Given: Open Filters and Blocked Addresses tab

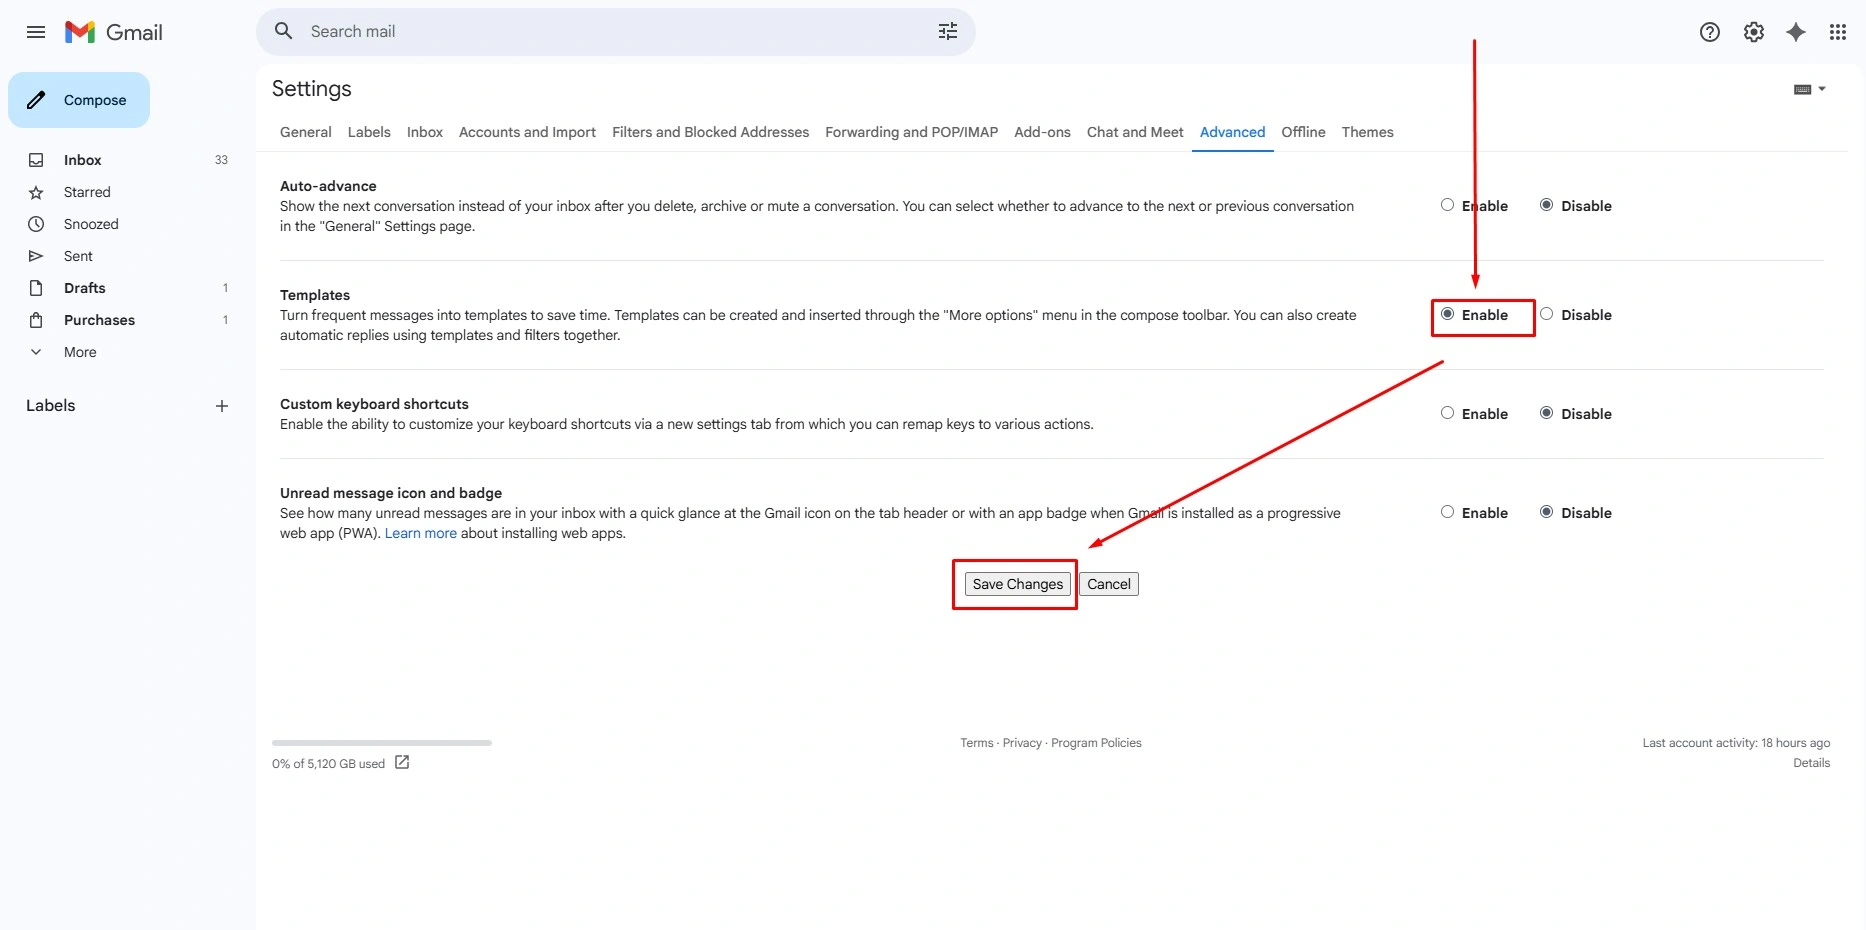Looking at the screenshot, I should 710,132.
